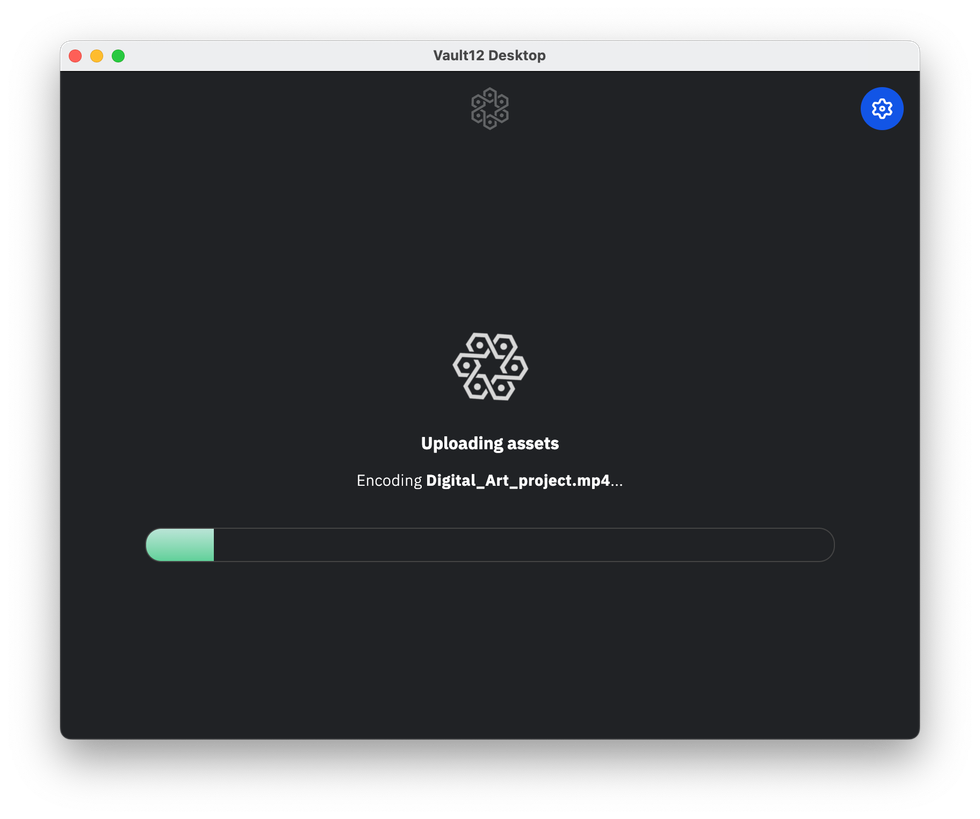This screenshot has height=819, width=980.
Task: Click the small Vault12 logo in header
Action: pos(489,109)
